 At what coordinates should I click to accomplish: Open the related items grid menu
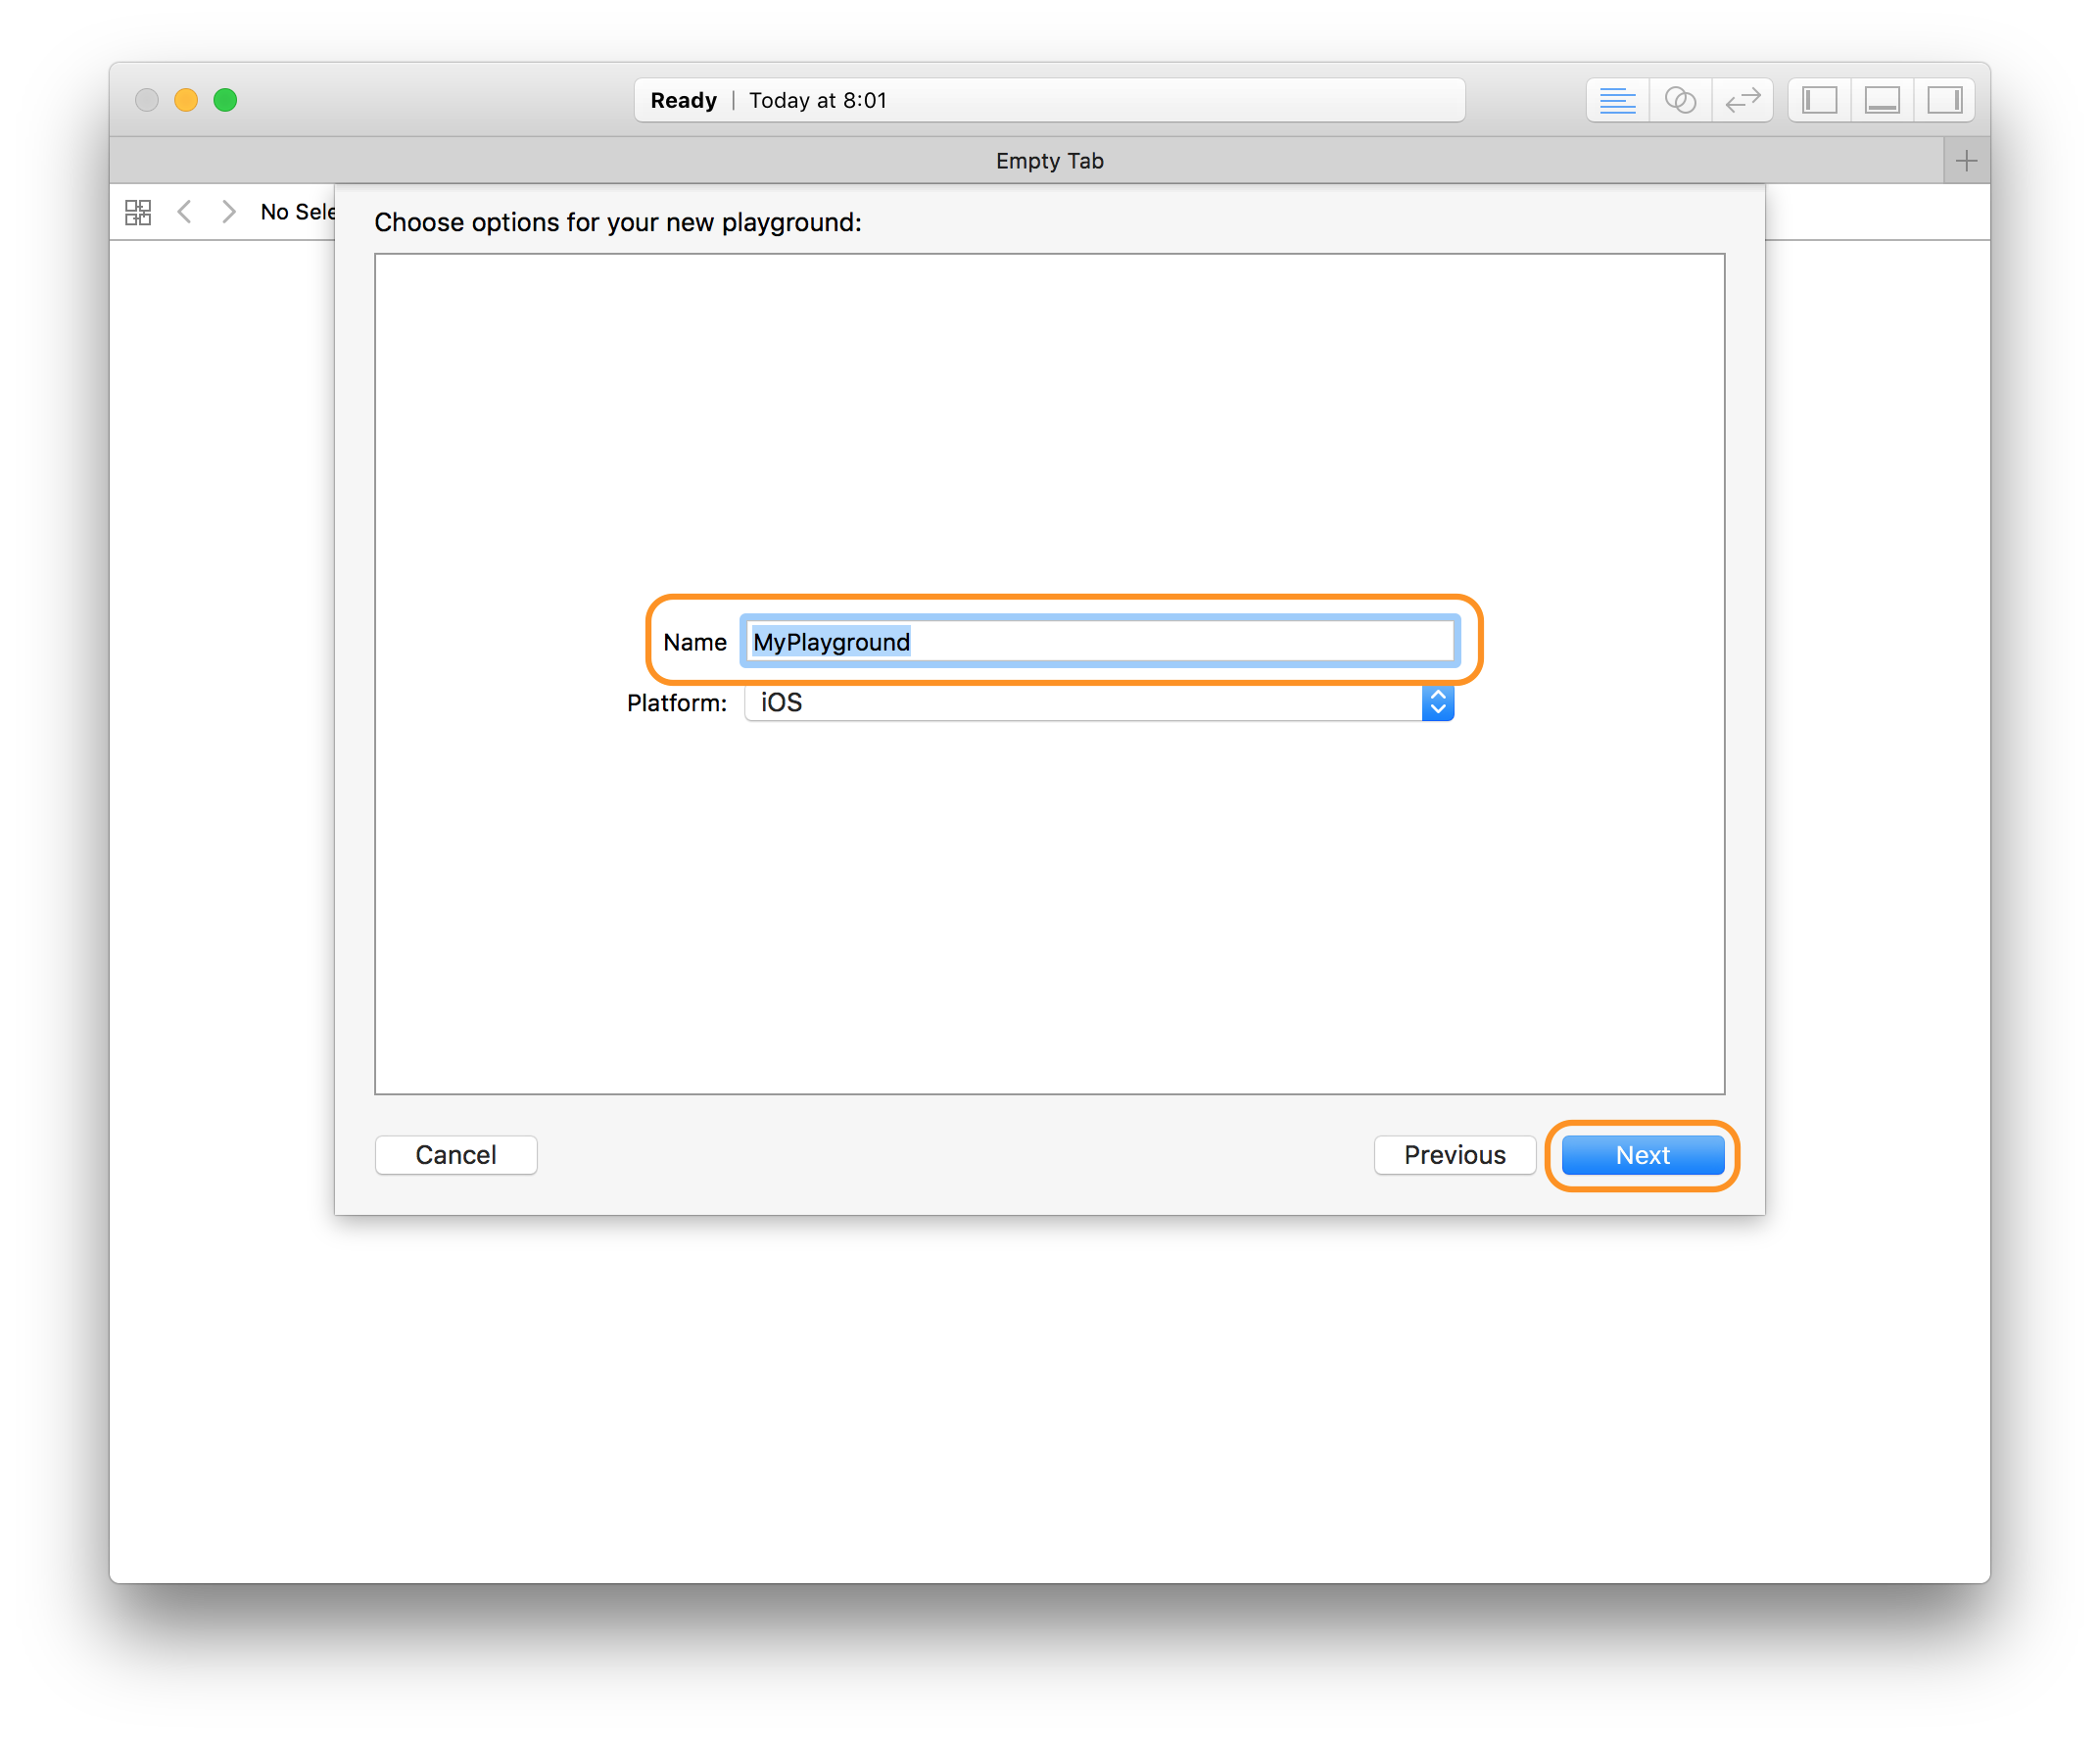138,212
